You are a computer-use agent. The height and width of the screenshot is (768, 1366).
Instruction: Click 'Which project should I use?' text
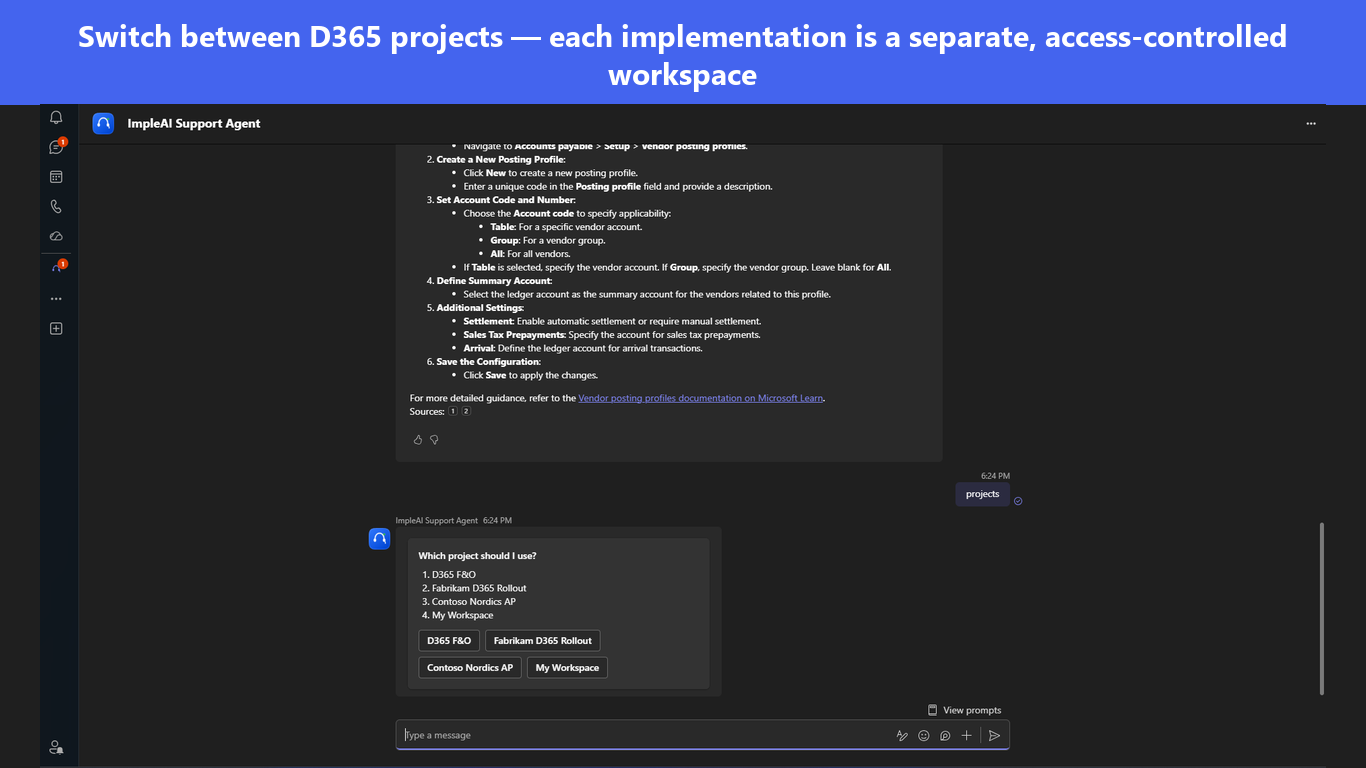click(477, 556)
